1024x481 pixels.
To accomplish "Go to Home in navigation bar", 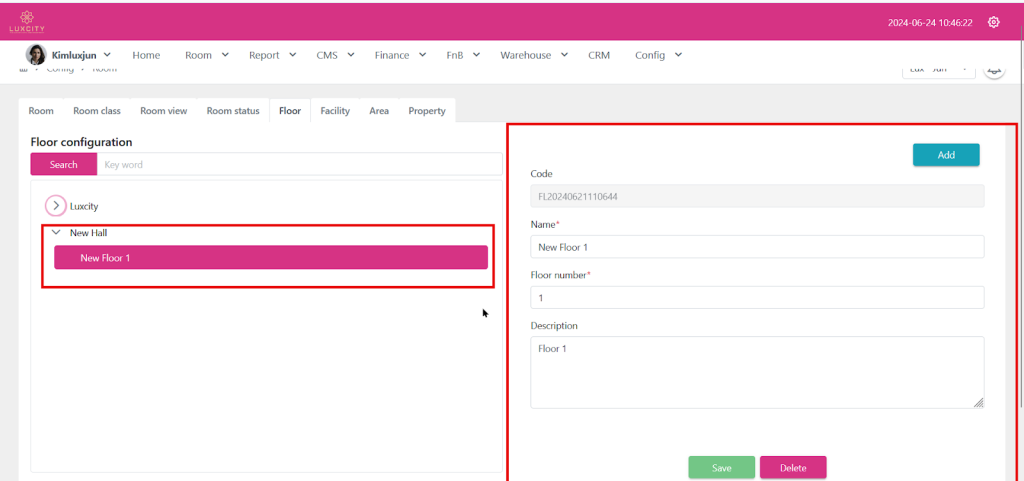I will [146, 55].
